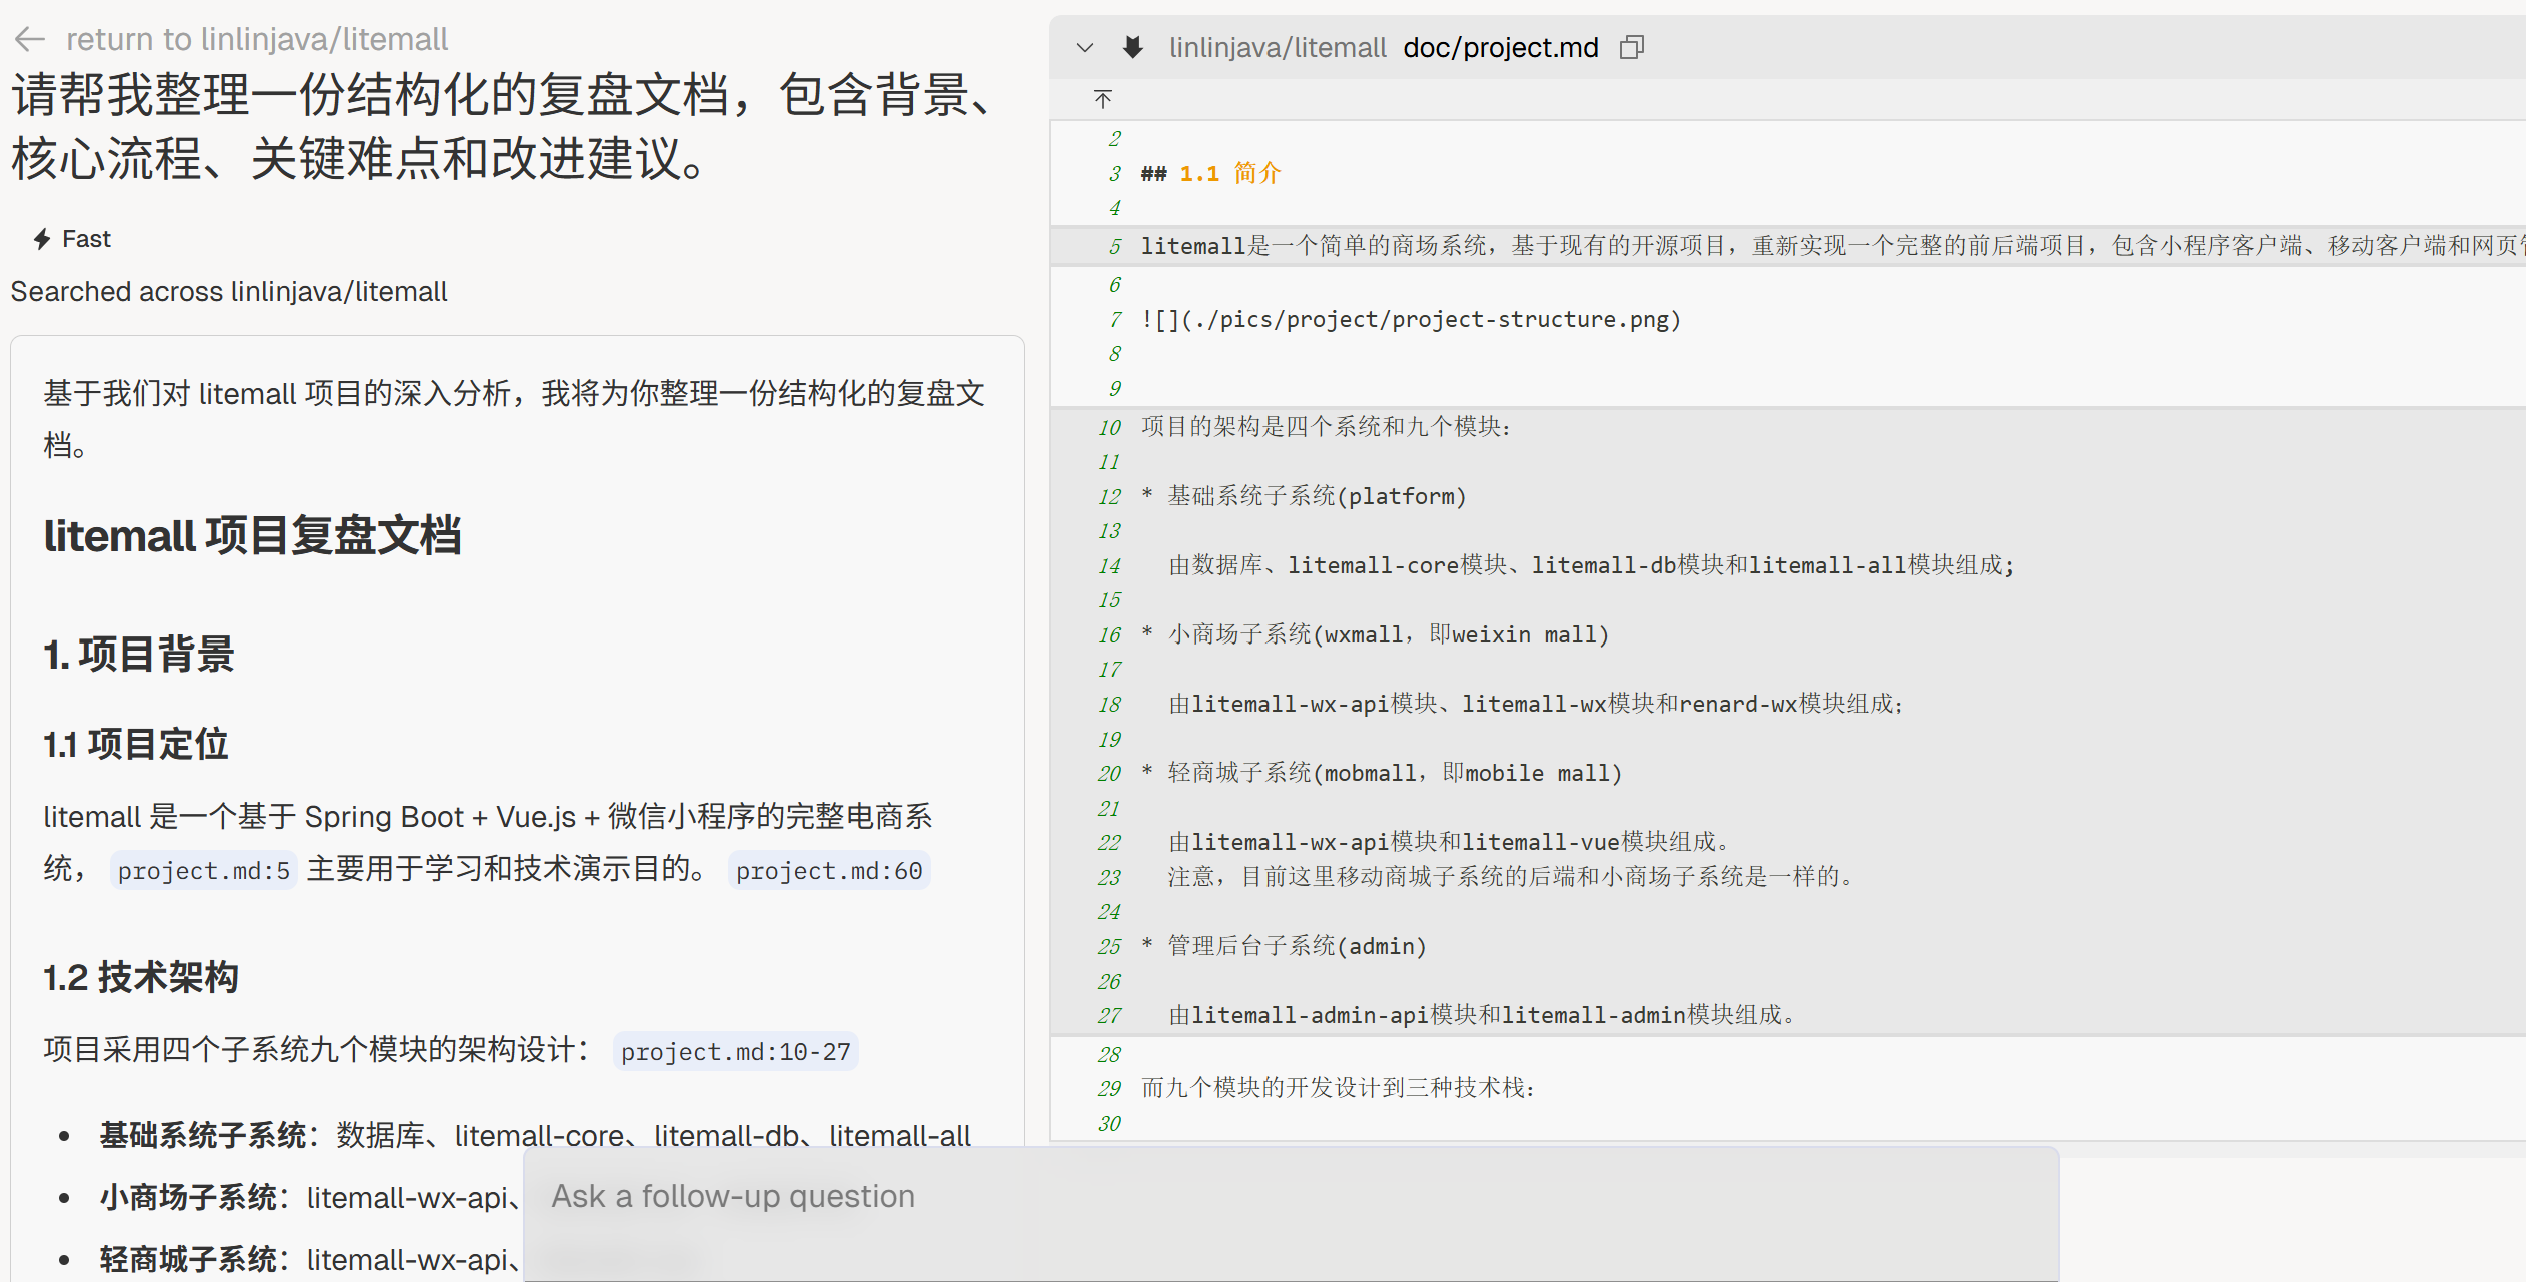Click the doc/project.md file name

tap(1500, 47)
